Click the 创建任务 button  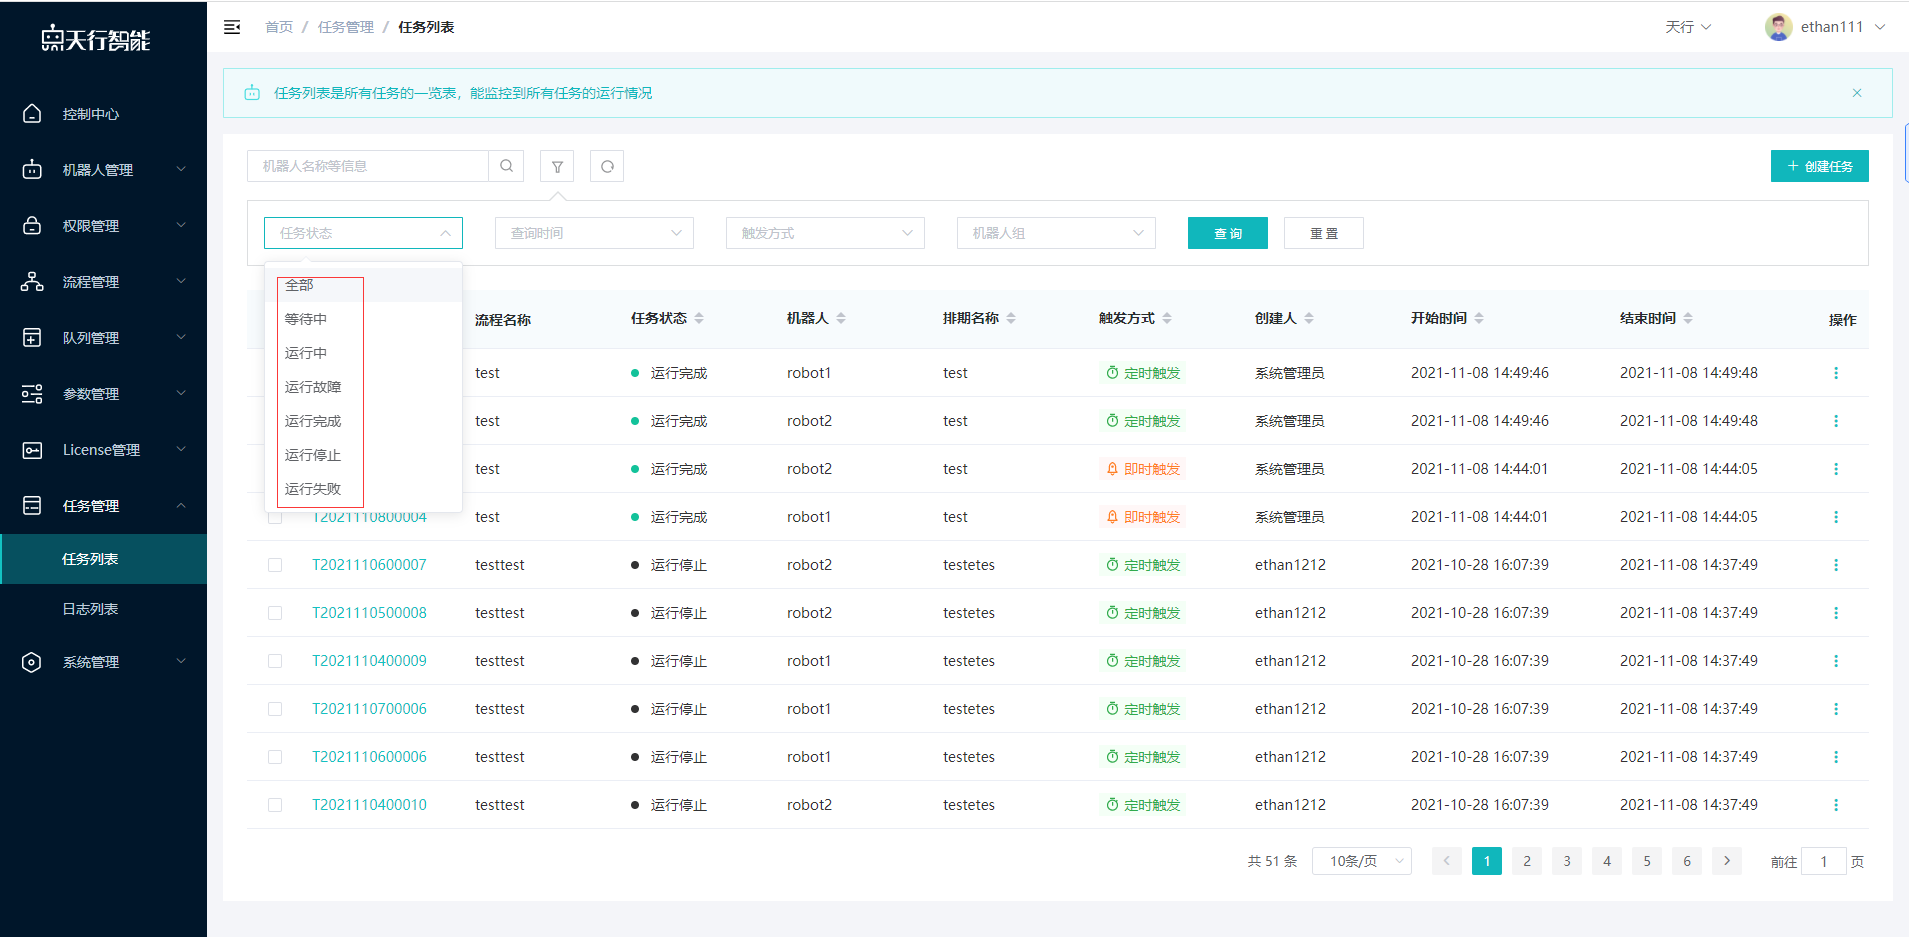1819,166
